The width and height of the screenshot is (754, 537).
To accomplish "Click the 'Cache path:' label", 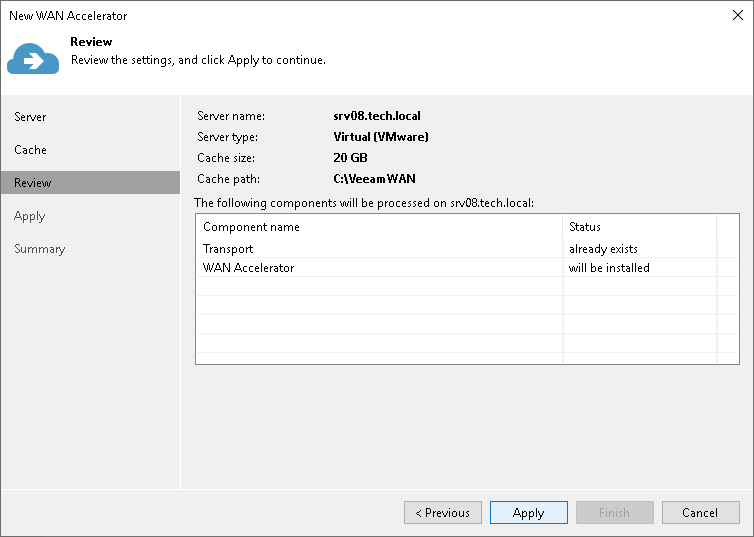I will tap(228, 179).
